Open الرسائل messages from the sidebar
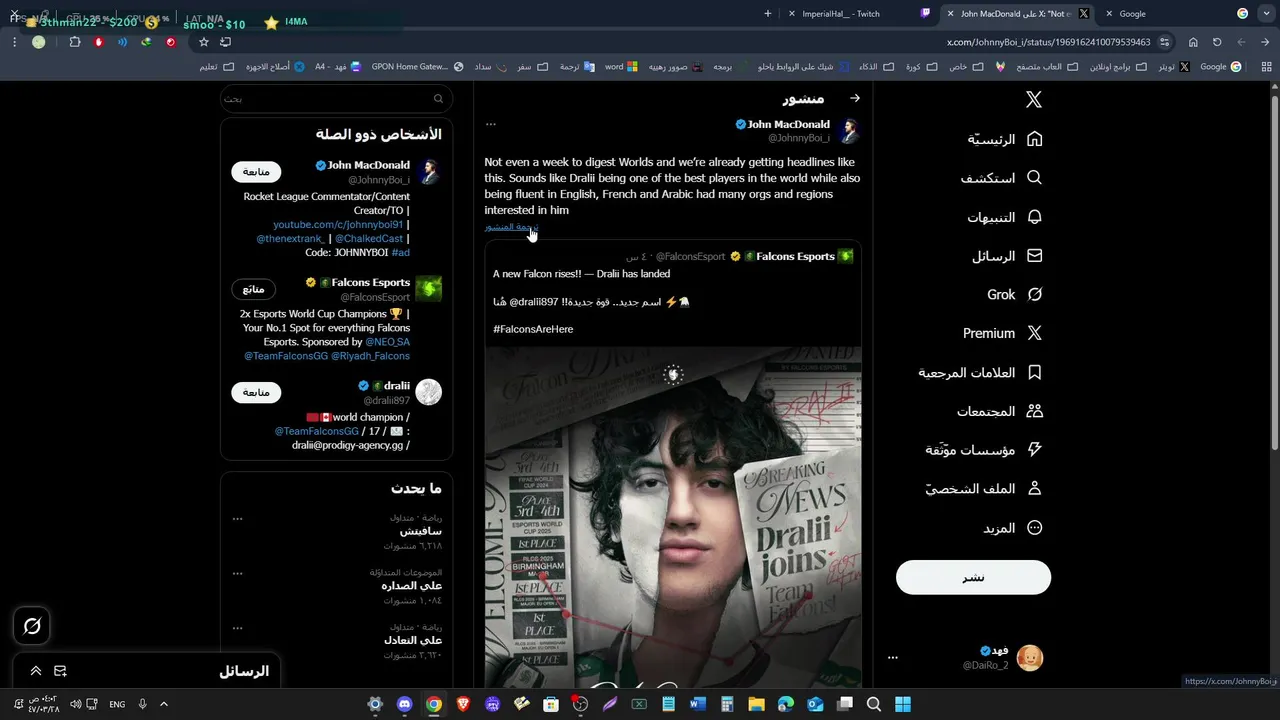 click(x=1007, y=256)
